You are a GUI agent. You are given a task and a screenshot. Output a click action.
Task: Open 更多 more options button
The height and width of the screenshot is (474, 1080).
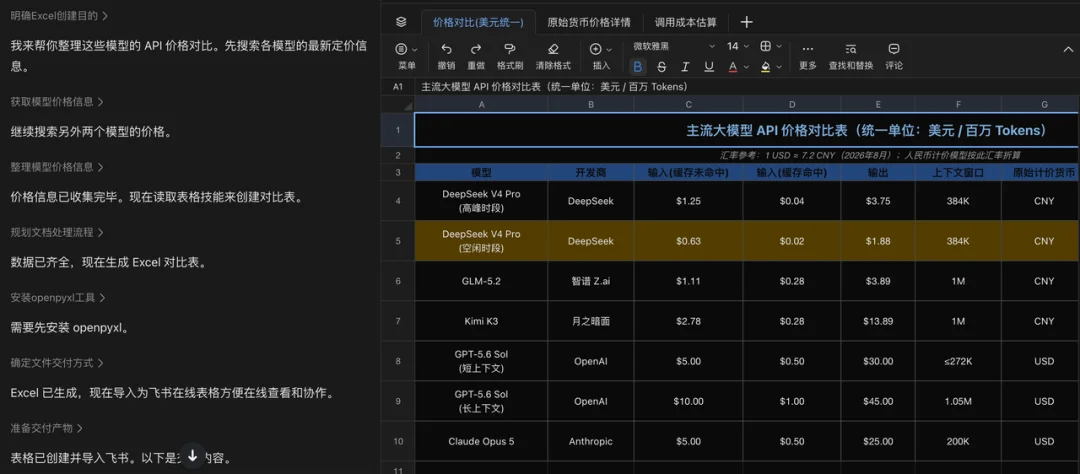point(808,56)
